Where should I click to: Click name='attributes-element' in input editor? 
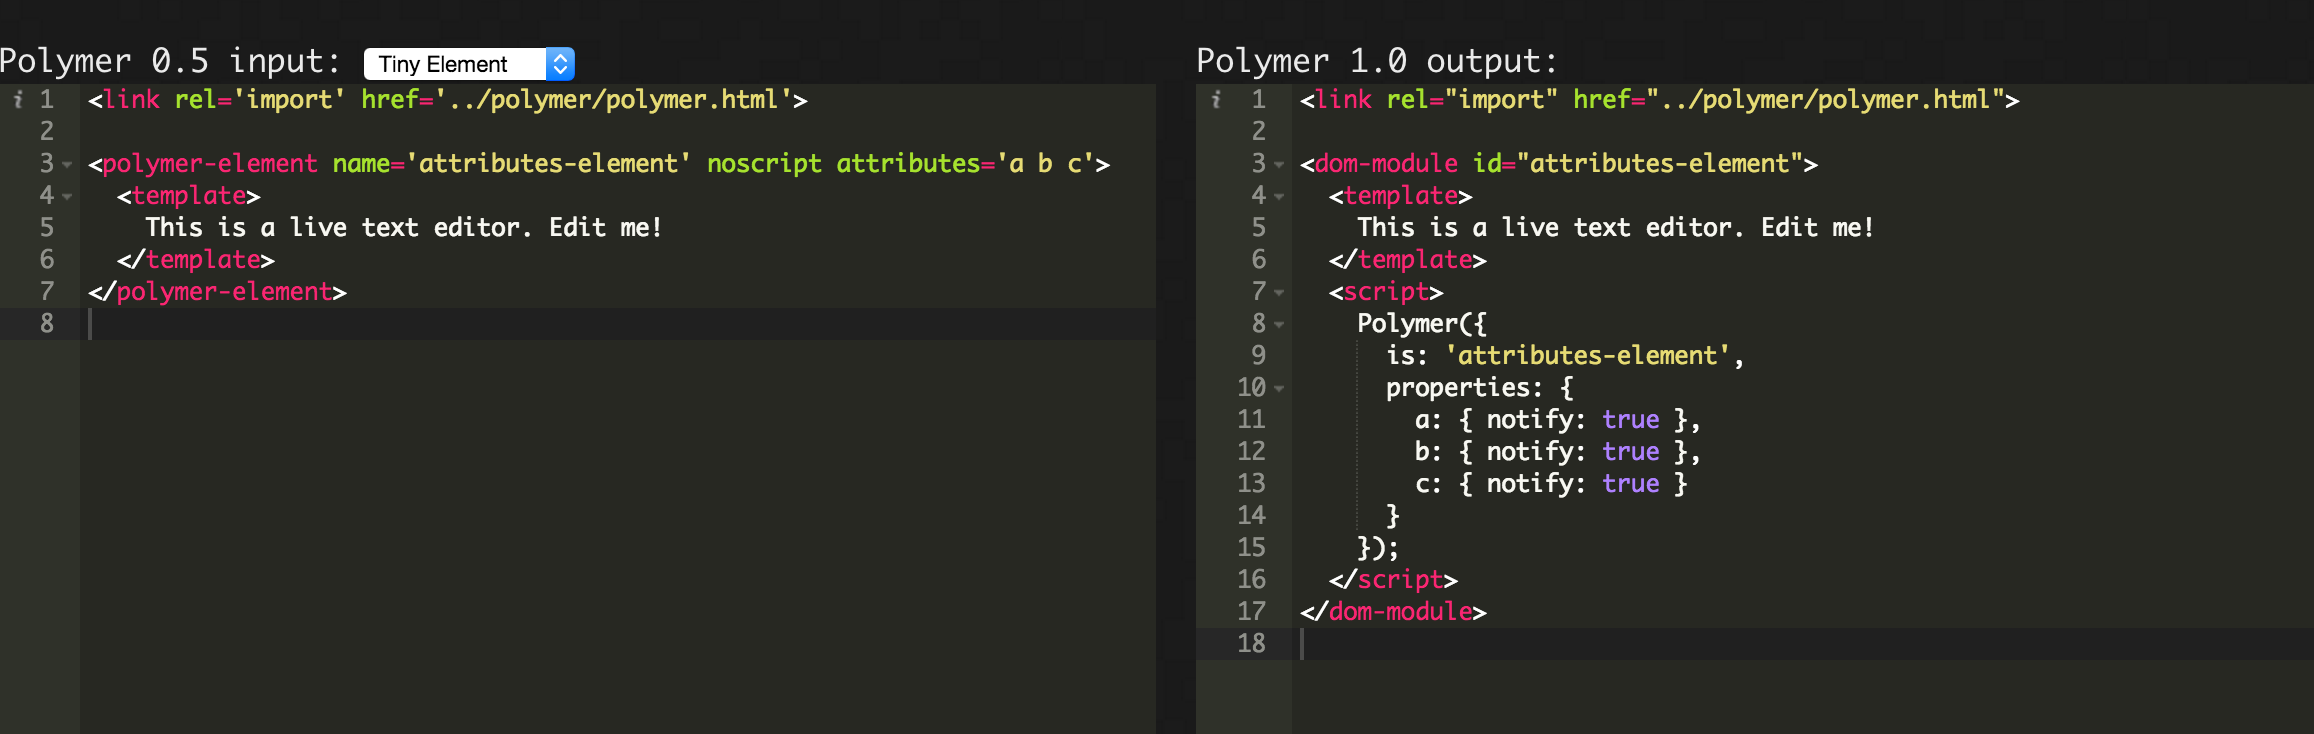512,163
